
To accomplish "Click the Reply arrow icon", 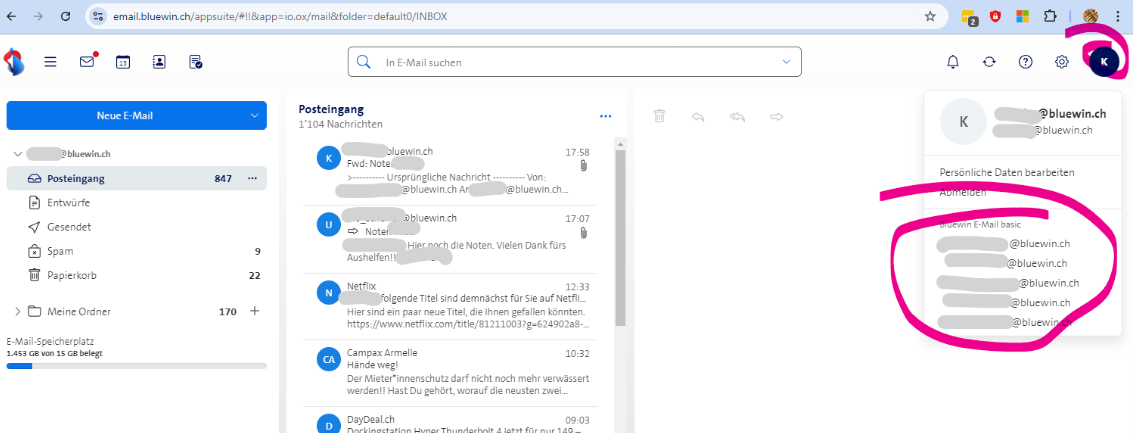I will 698,116.
